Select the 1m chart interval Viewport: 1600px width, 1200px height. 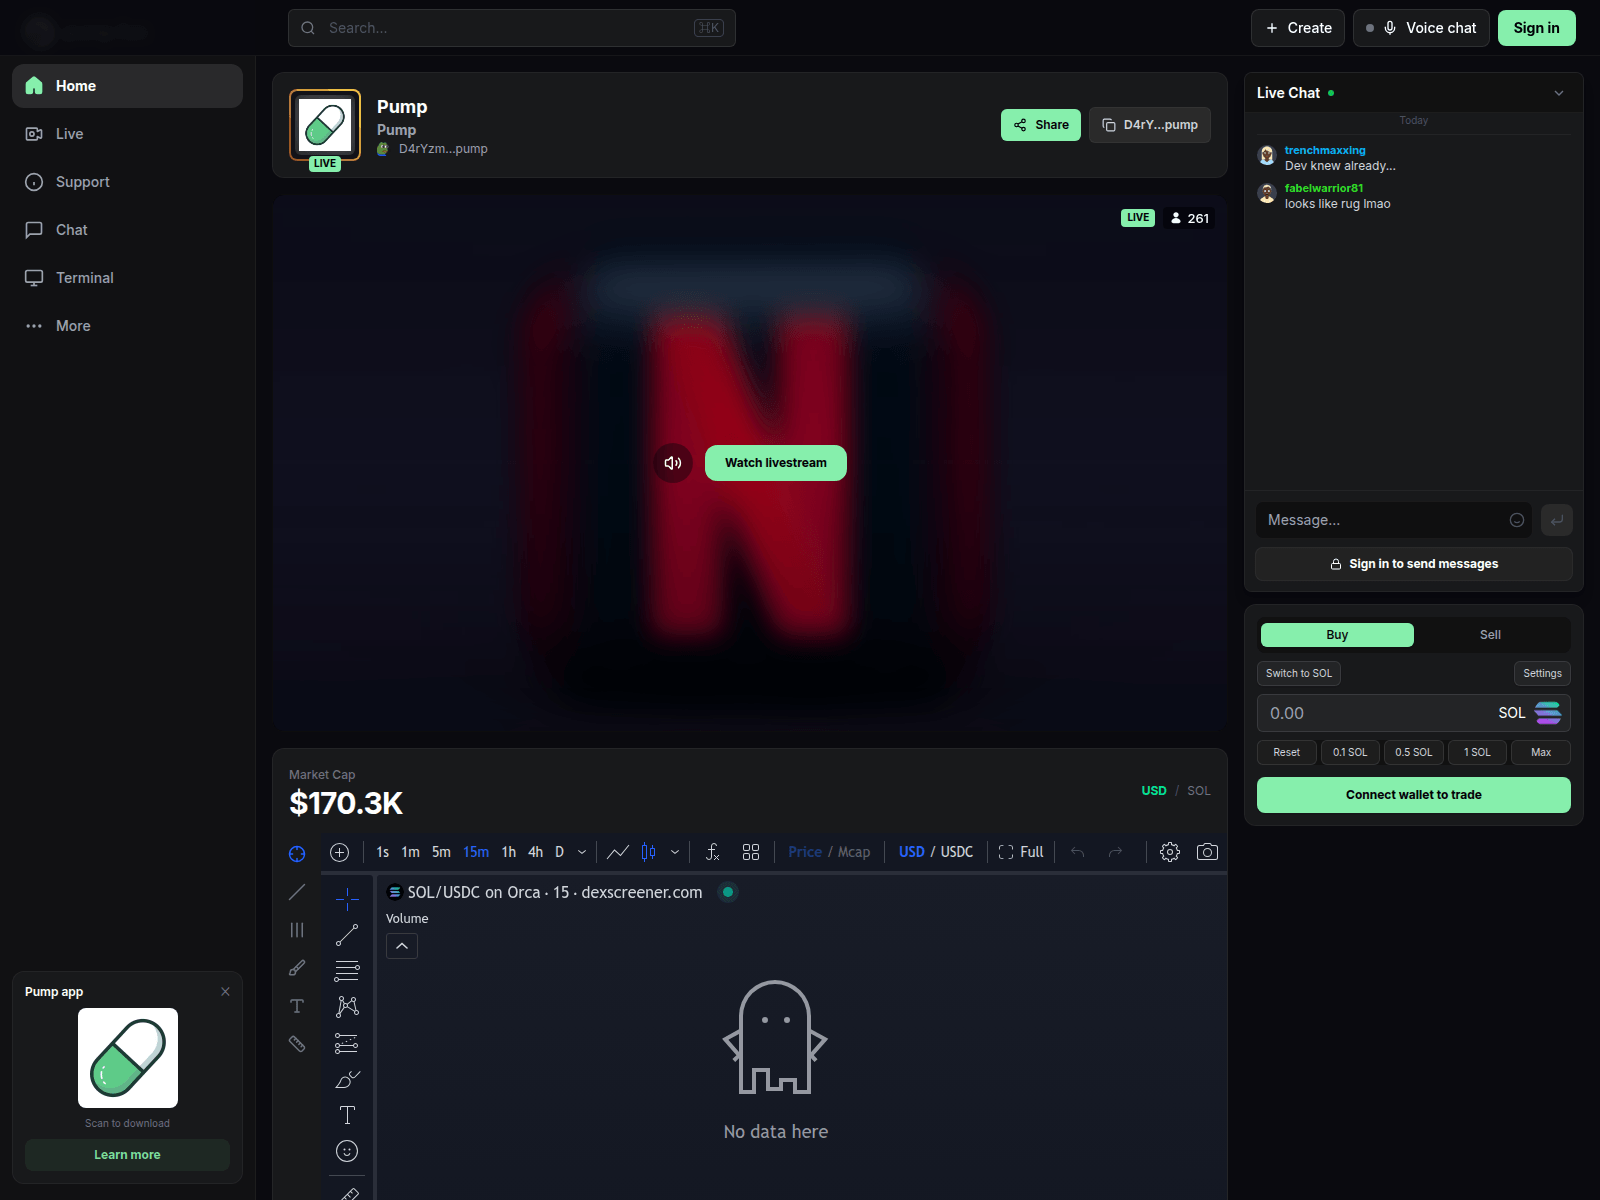[410, 852]
